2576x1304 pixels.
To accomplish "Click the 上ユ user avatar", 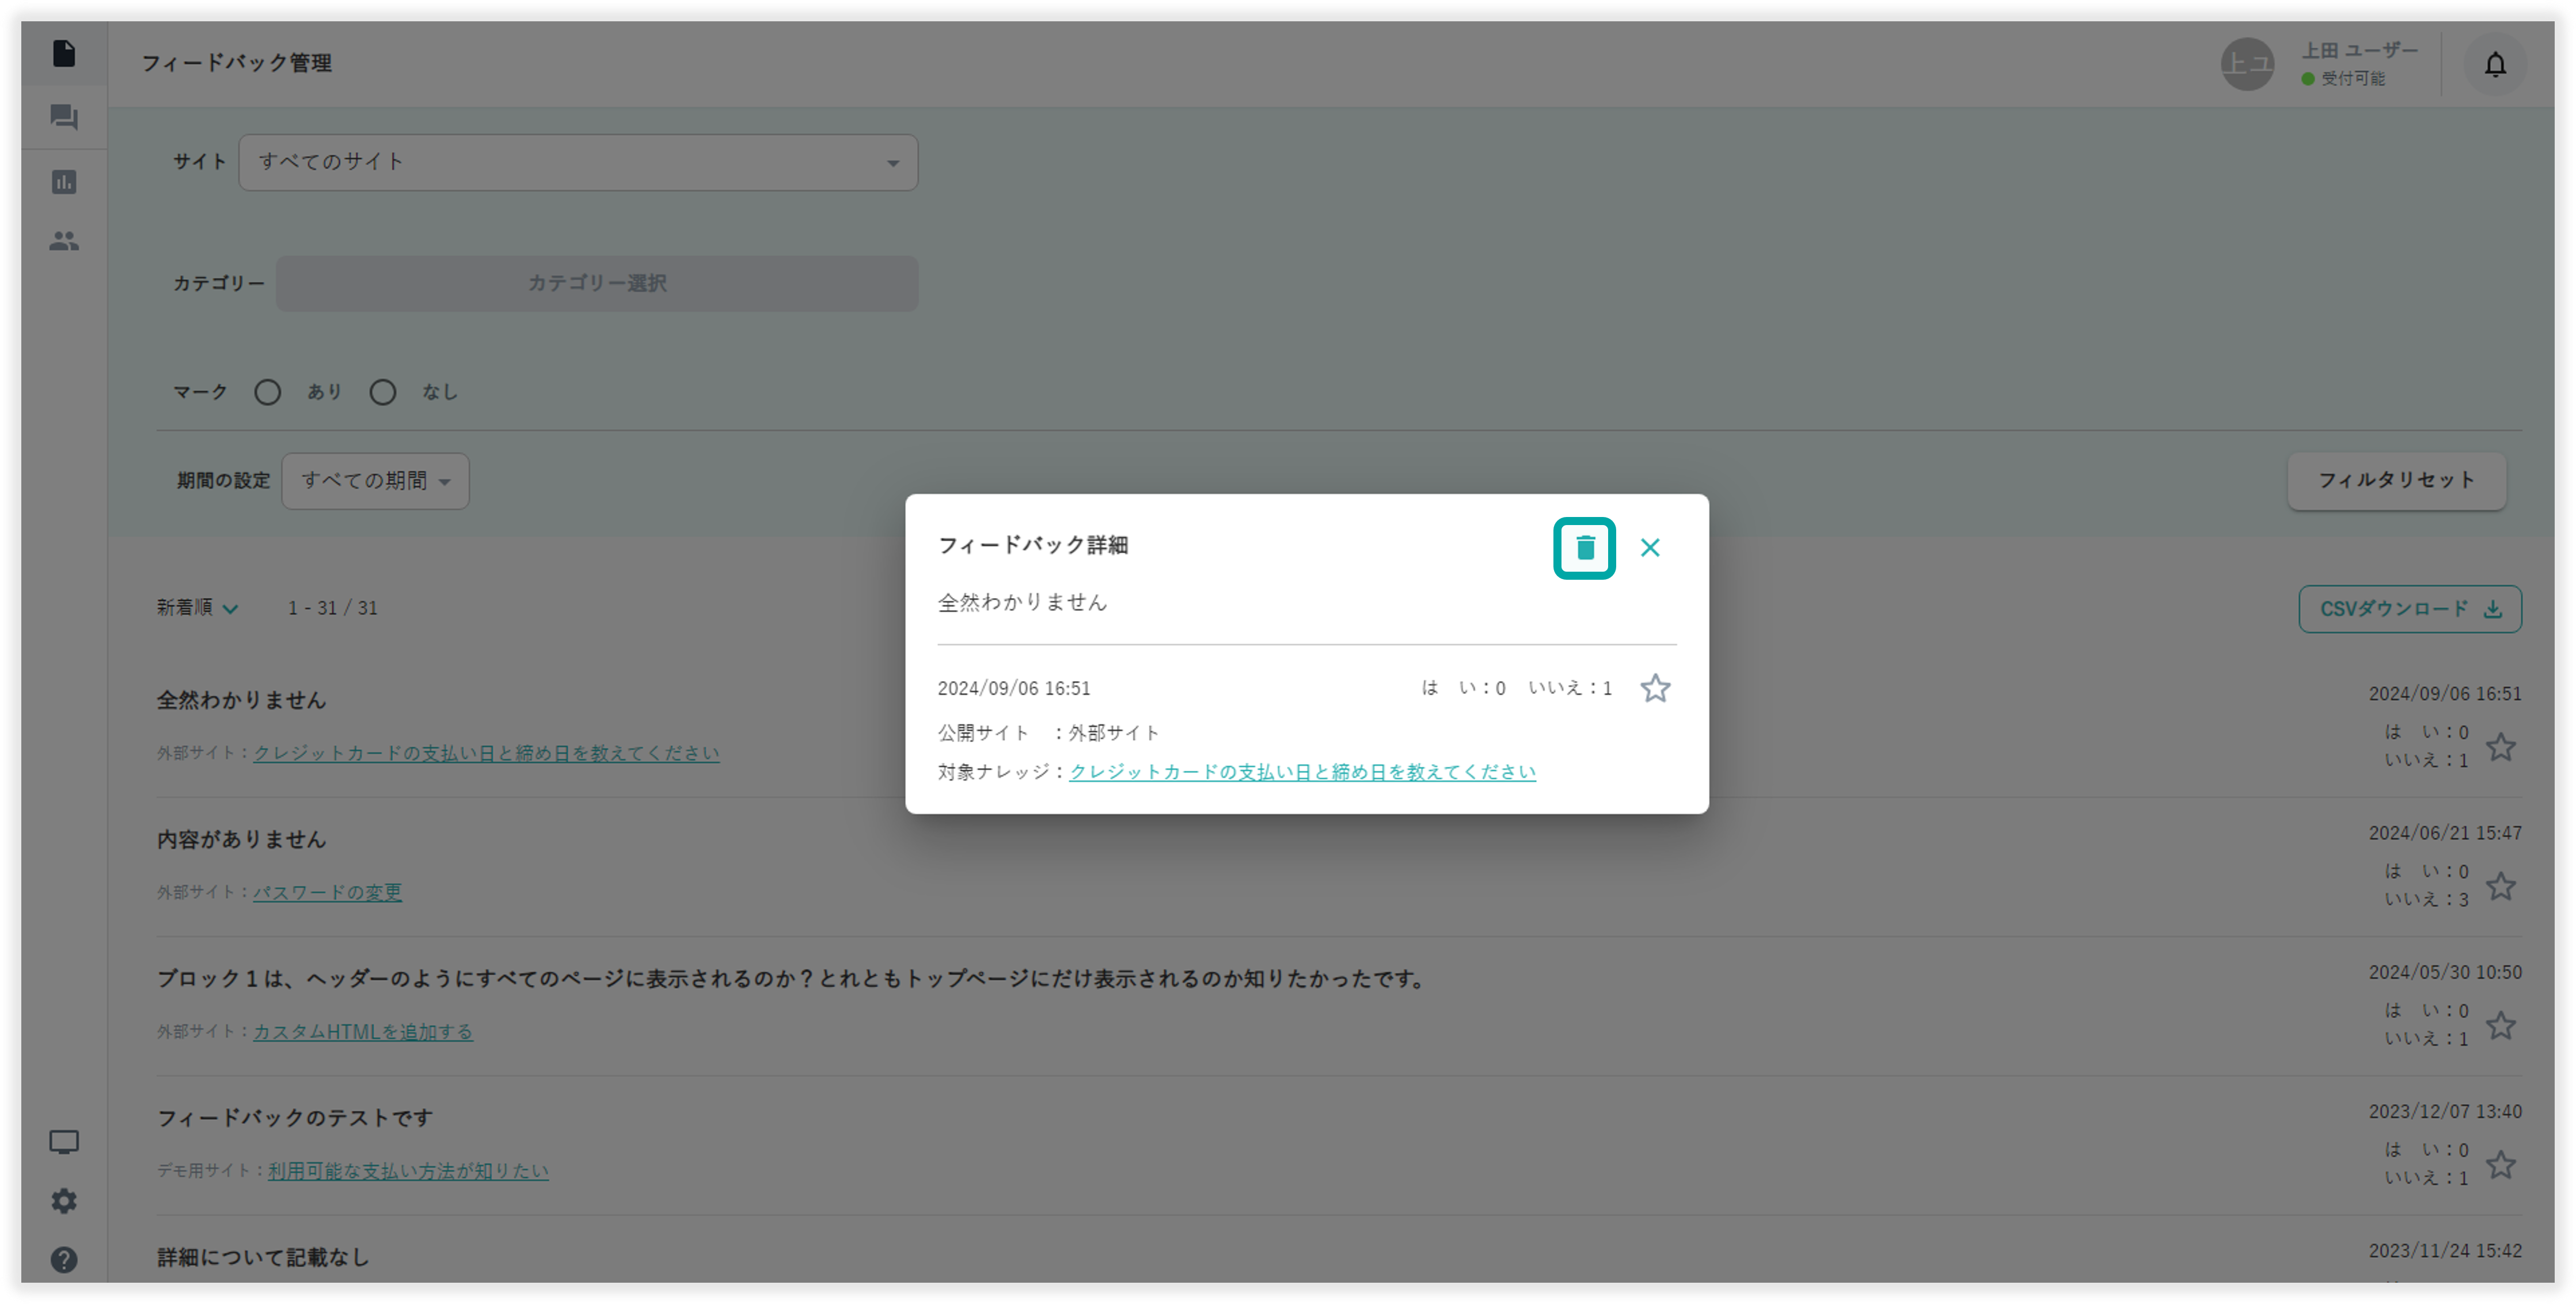I will (x=2247, y=65).
